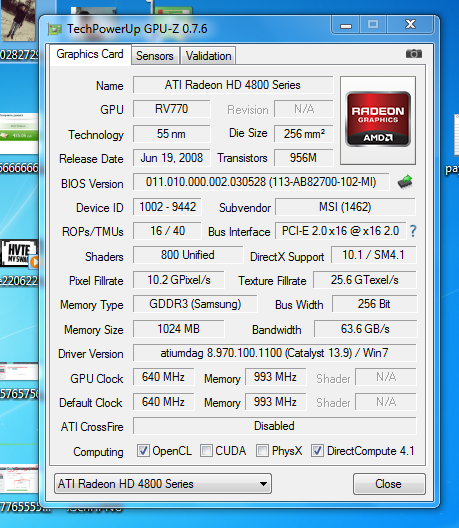Switch to the Sensors tab

(x=155, y=56)
